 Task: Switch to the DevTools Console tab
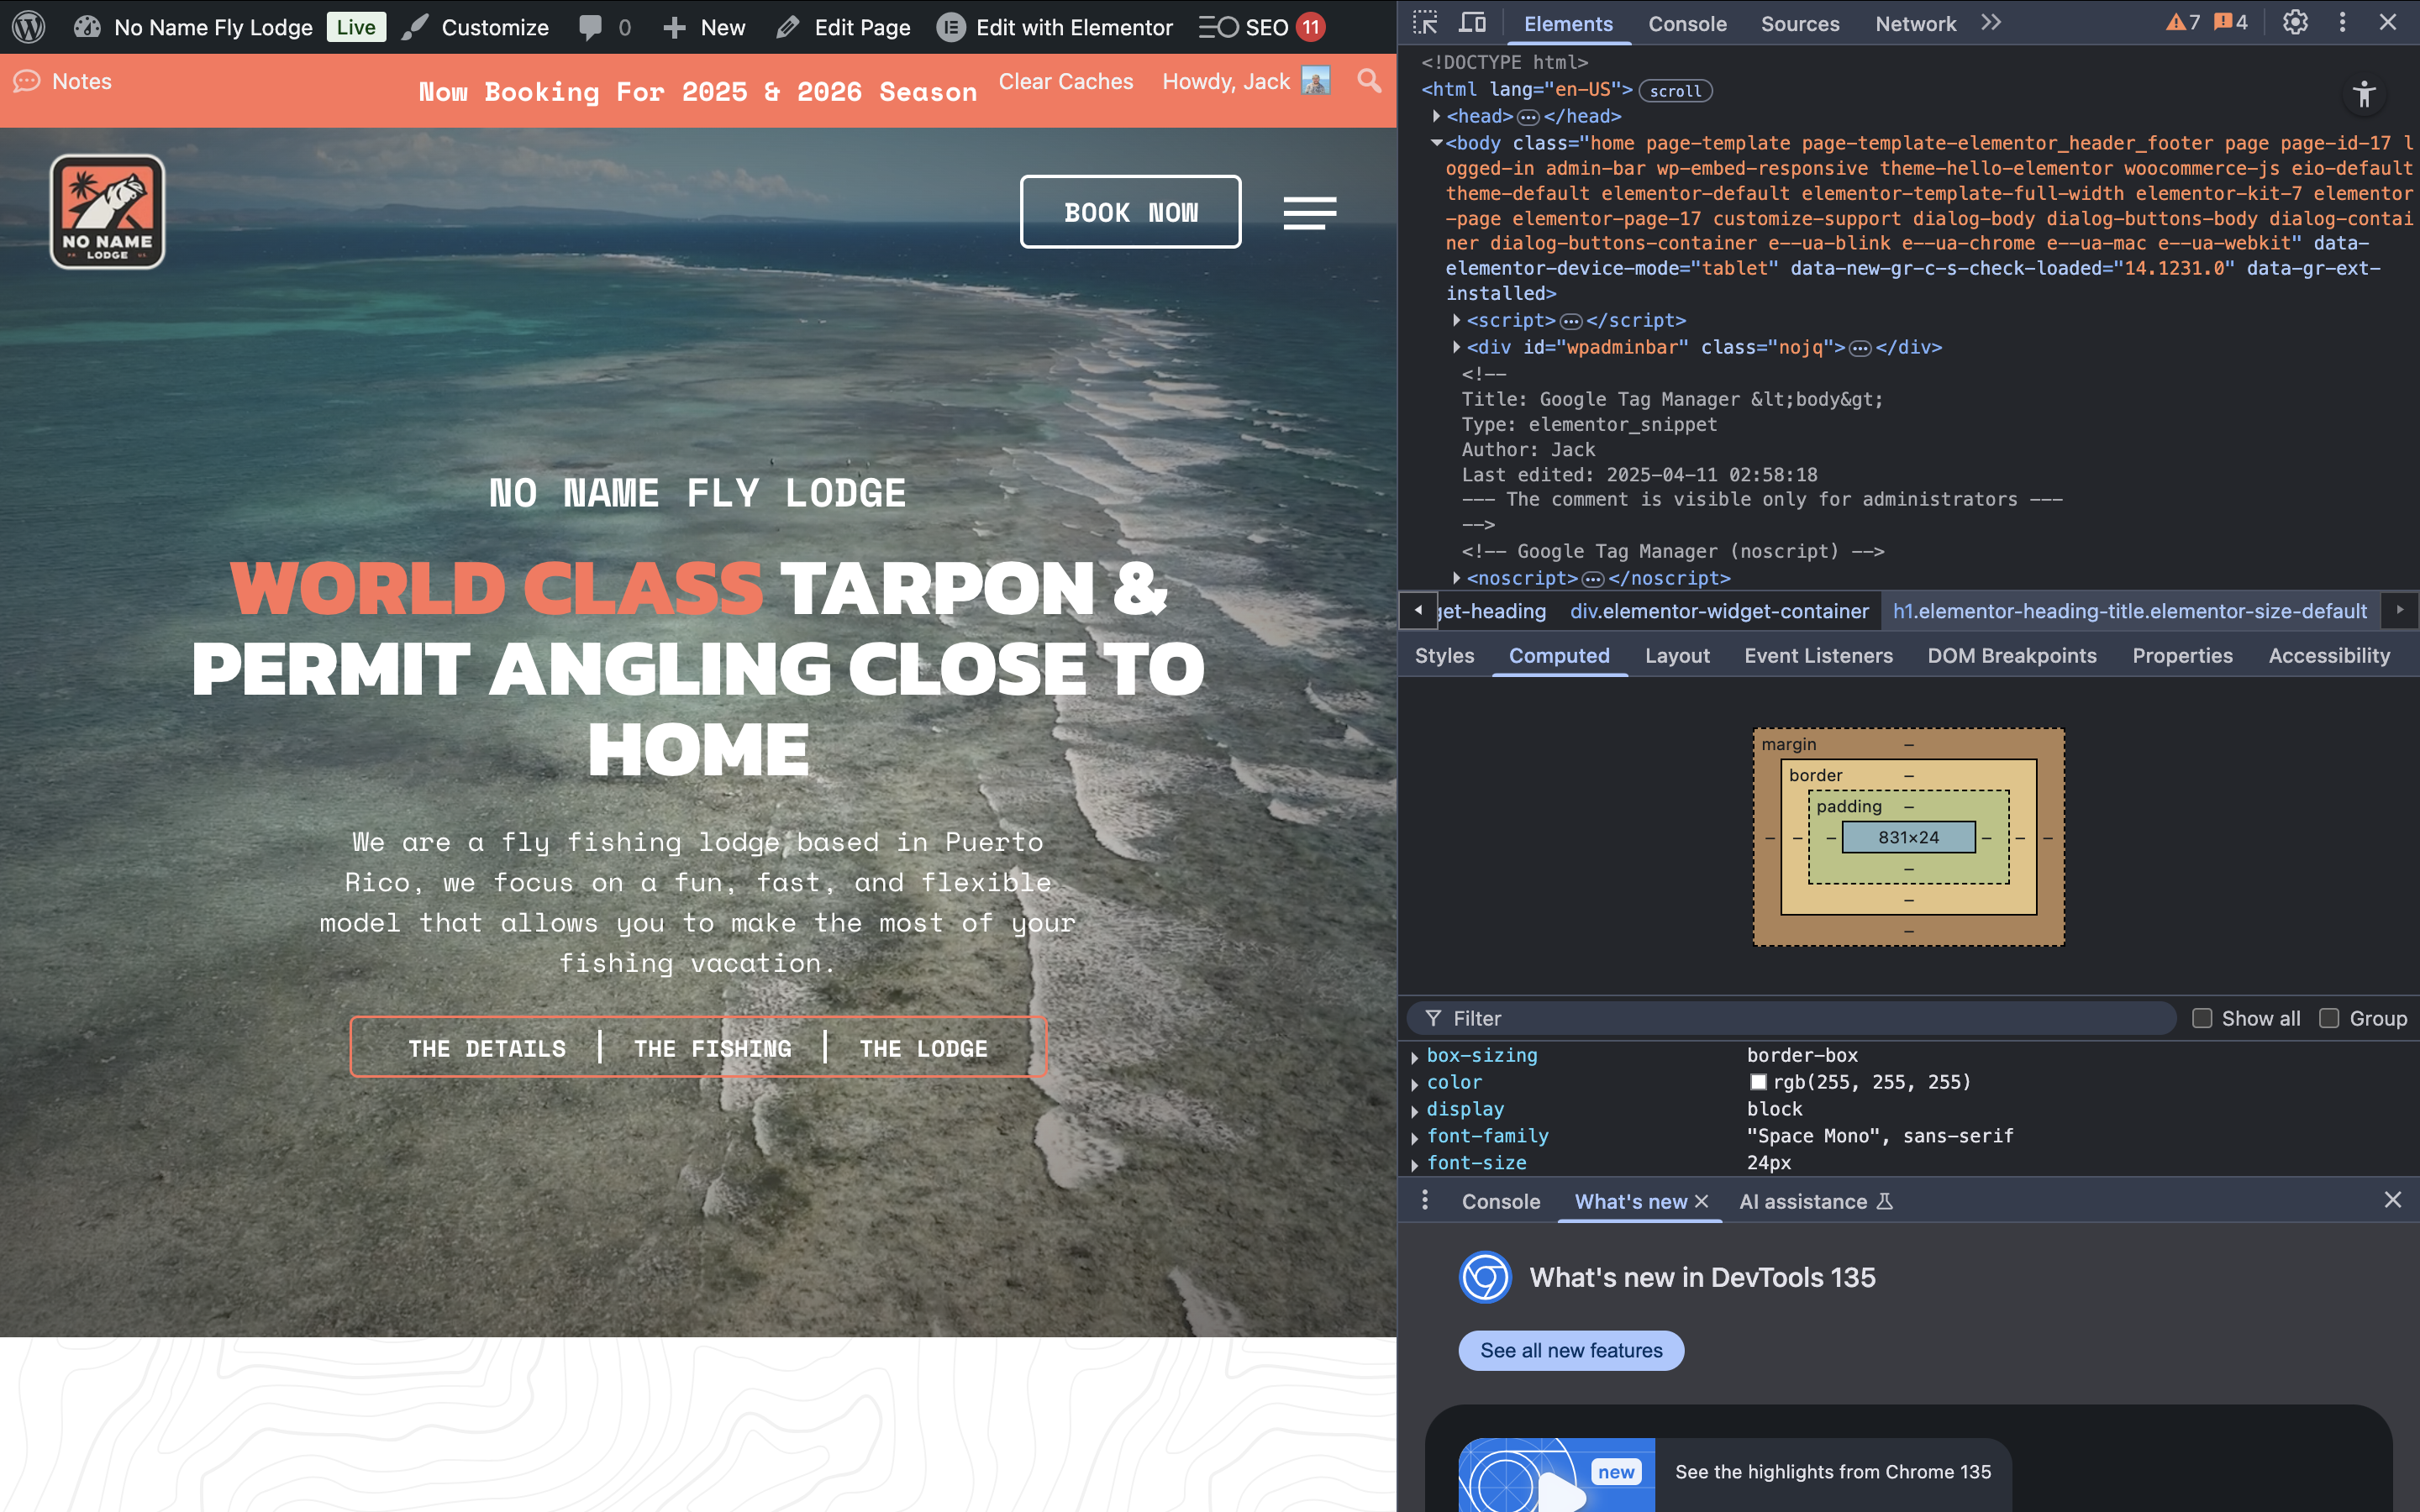[x=1687, y=23]
